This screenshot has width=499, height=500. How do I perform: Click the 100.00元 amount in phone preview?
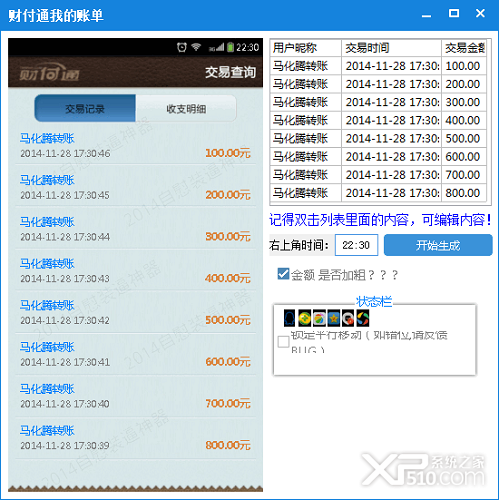[x=228, y=153]
